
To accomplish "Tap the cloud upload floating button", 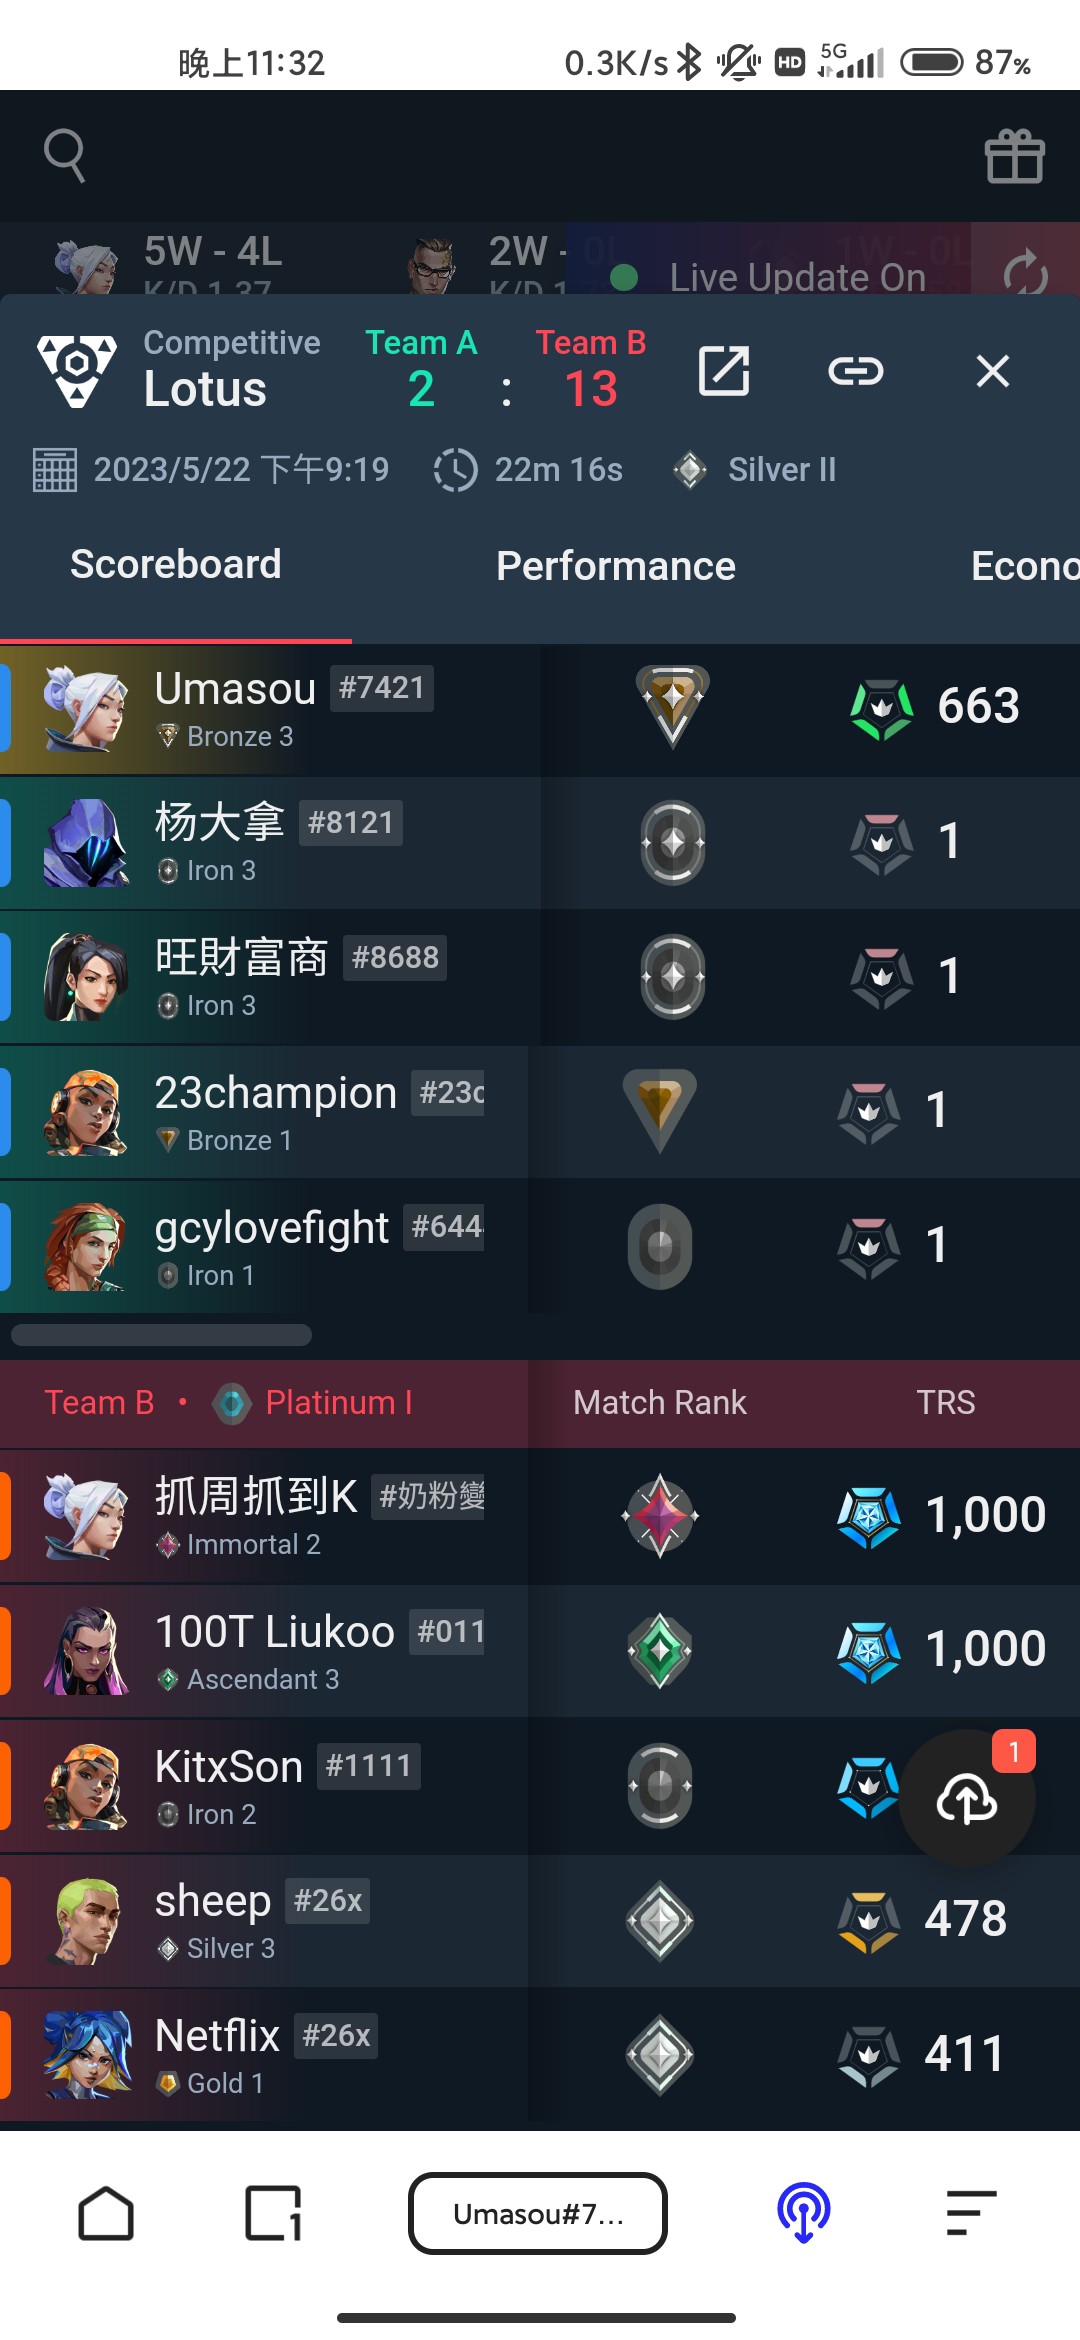I will click(967, 1798).
